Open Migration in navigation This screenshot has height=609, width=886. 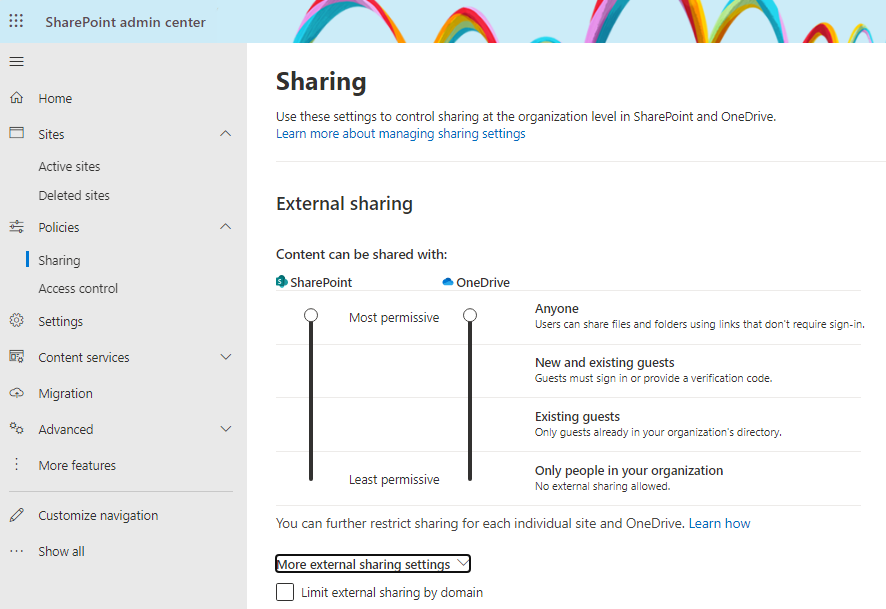click(66, 393)
